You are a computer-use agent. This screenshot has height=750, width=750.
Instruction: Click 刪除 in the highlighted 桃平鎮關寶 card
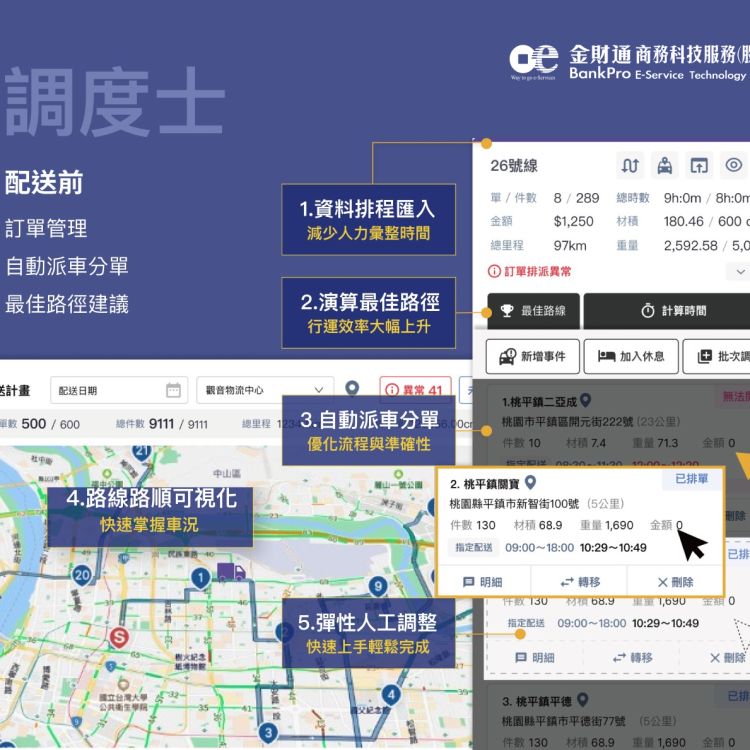675,582
